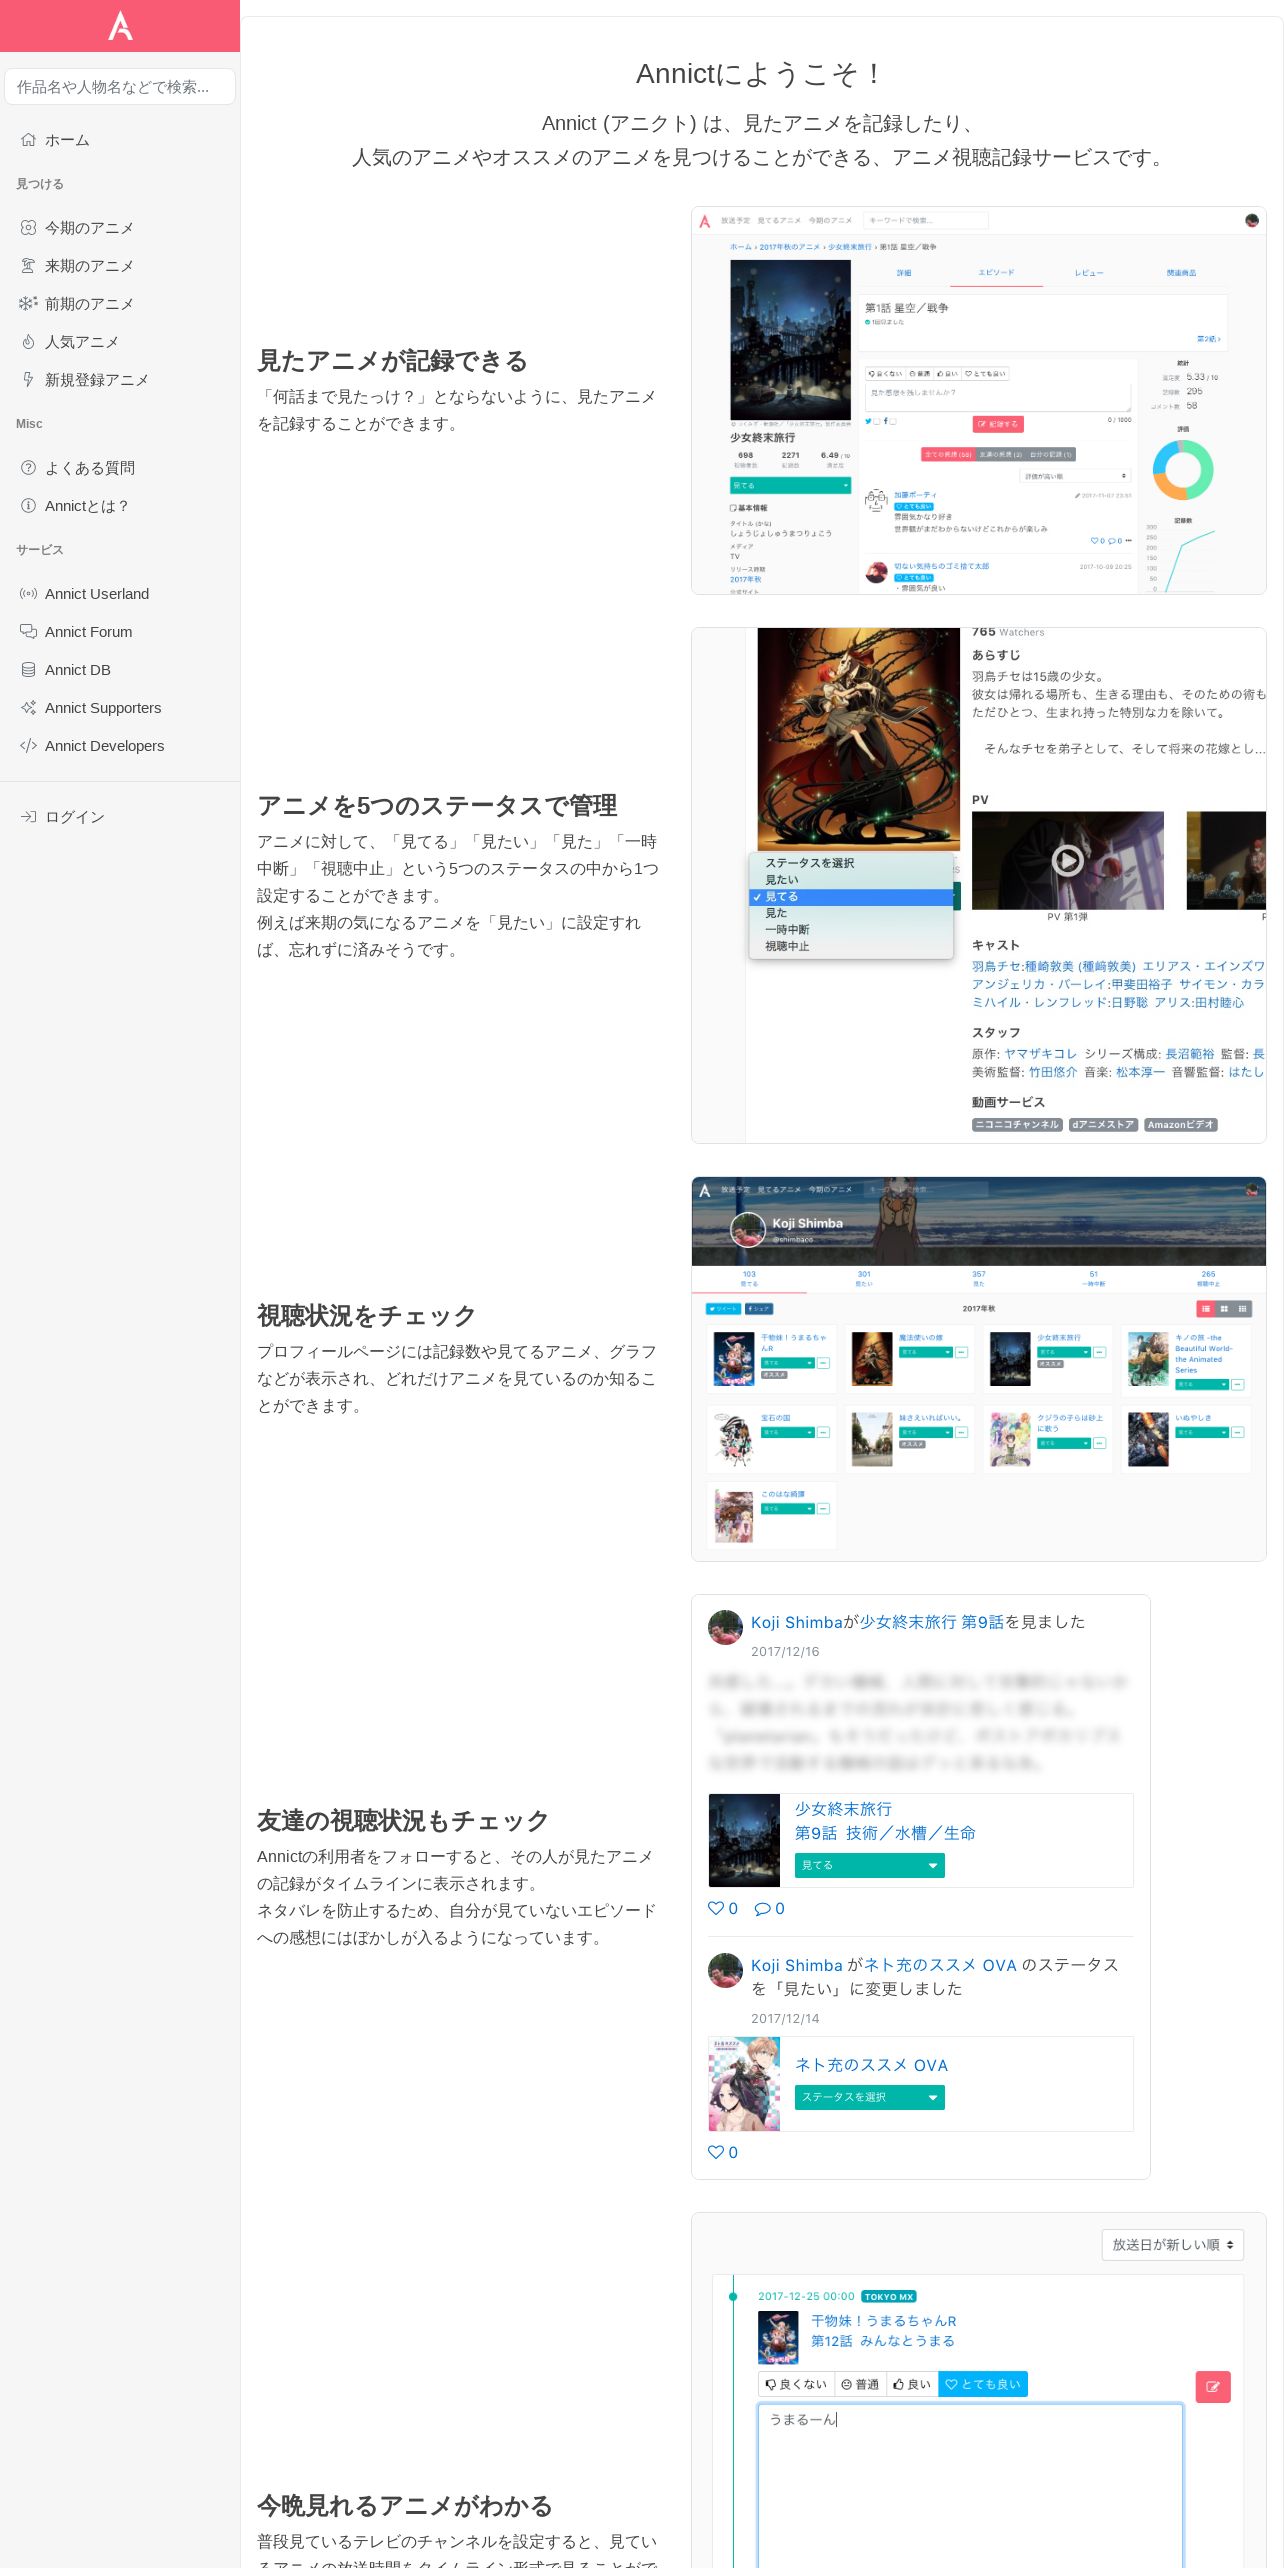Open よくある質問 help item
The image size is (1284, 2568).
point(120,468)
